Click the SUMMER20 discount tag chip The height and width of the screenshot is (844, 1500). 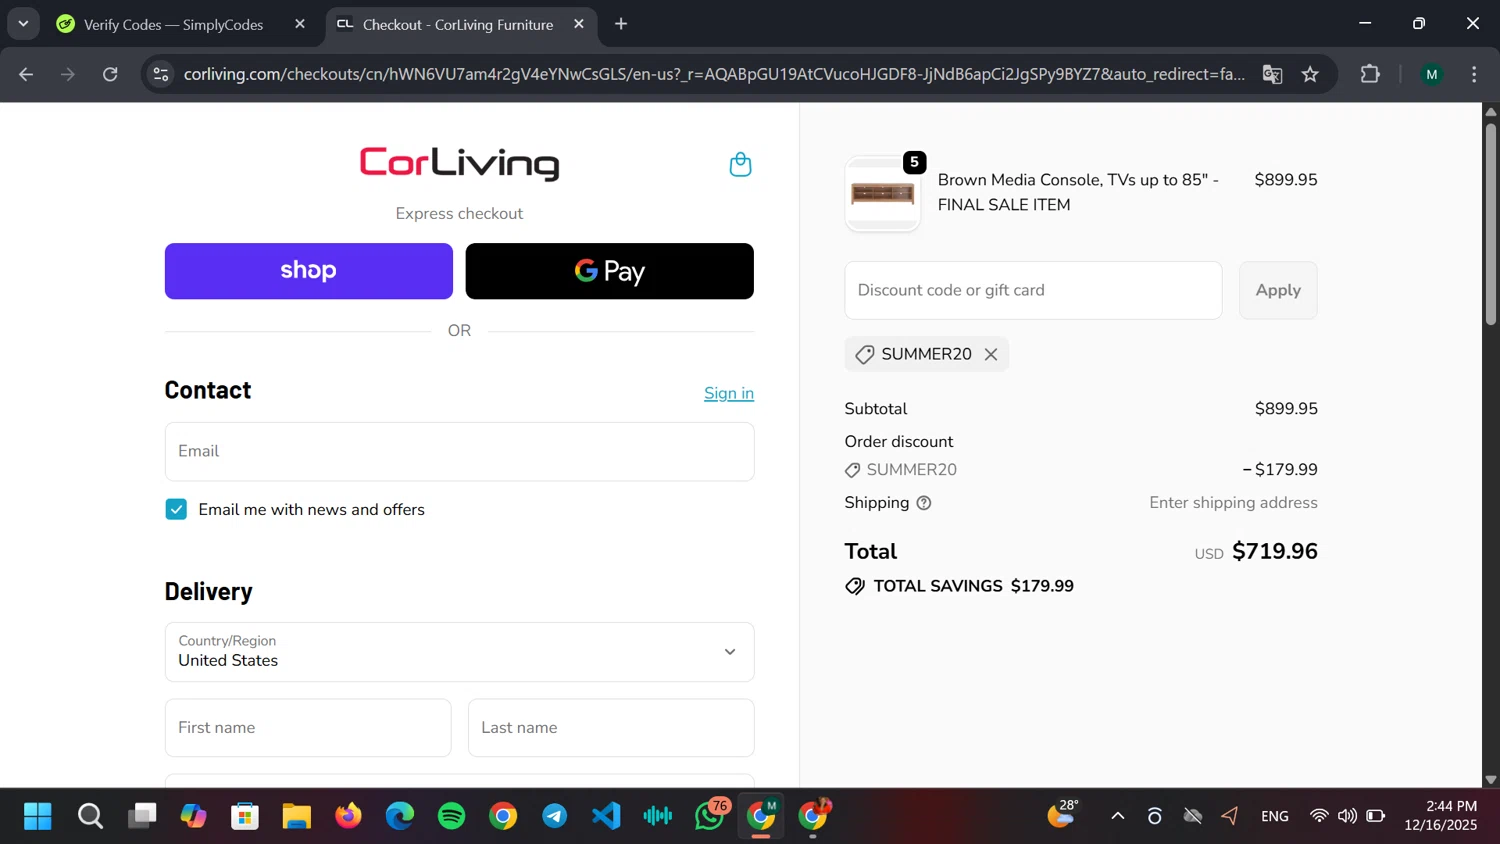click(x=926, y=354)
